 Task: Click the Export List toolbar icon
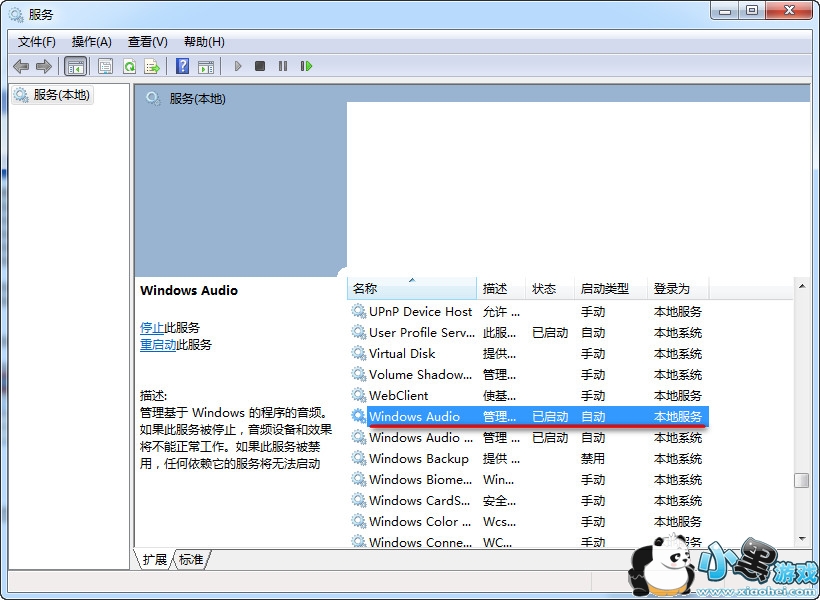(152, 66)
